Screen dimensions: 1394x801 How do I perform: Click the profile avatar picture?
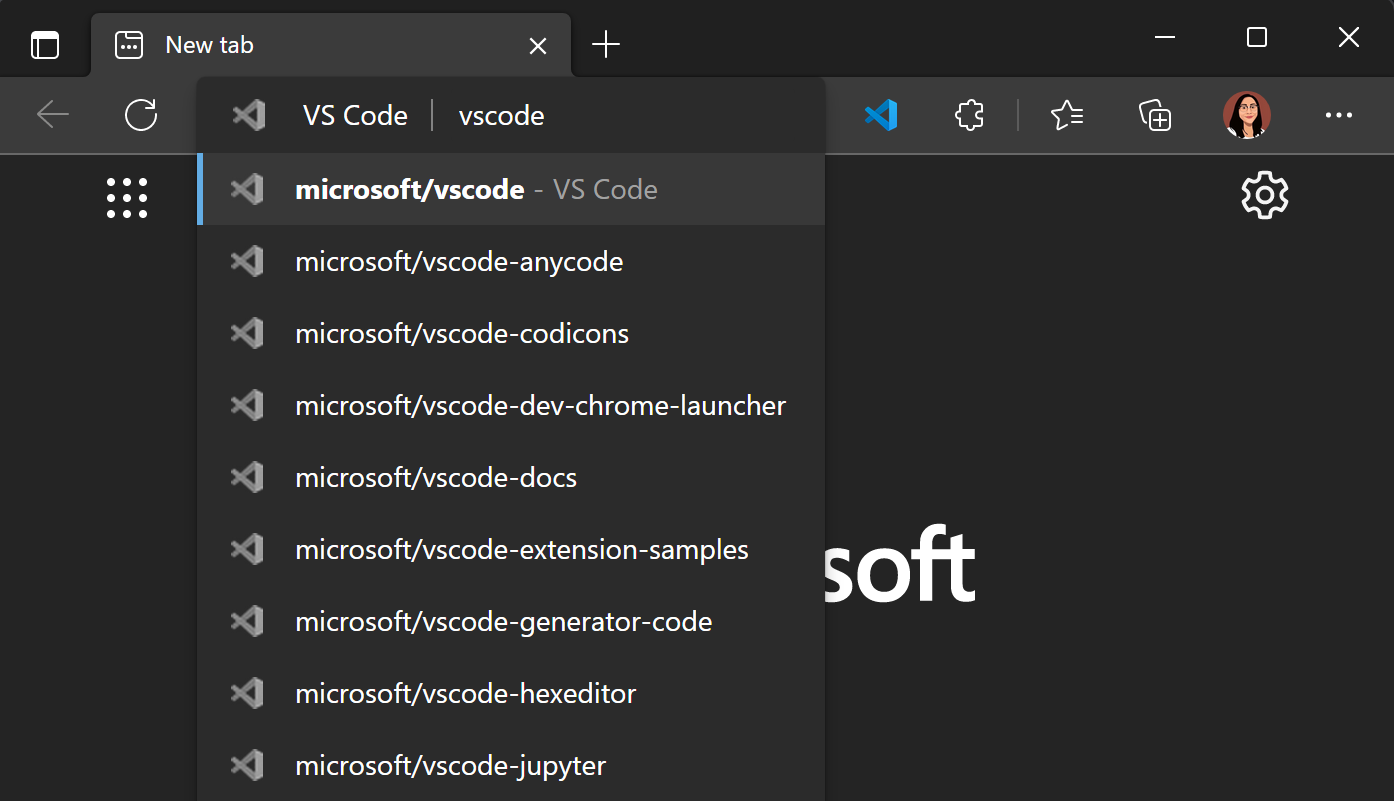coord(1246,115)
